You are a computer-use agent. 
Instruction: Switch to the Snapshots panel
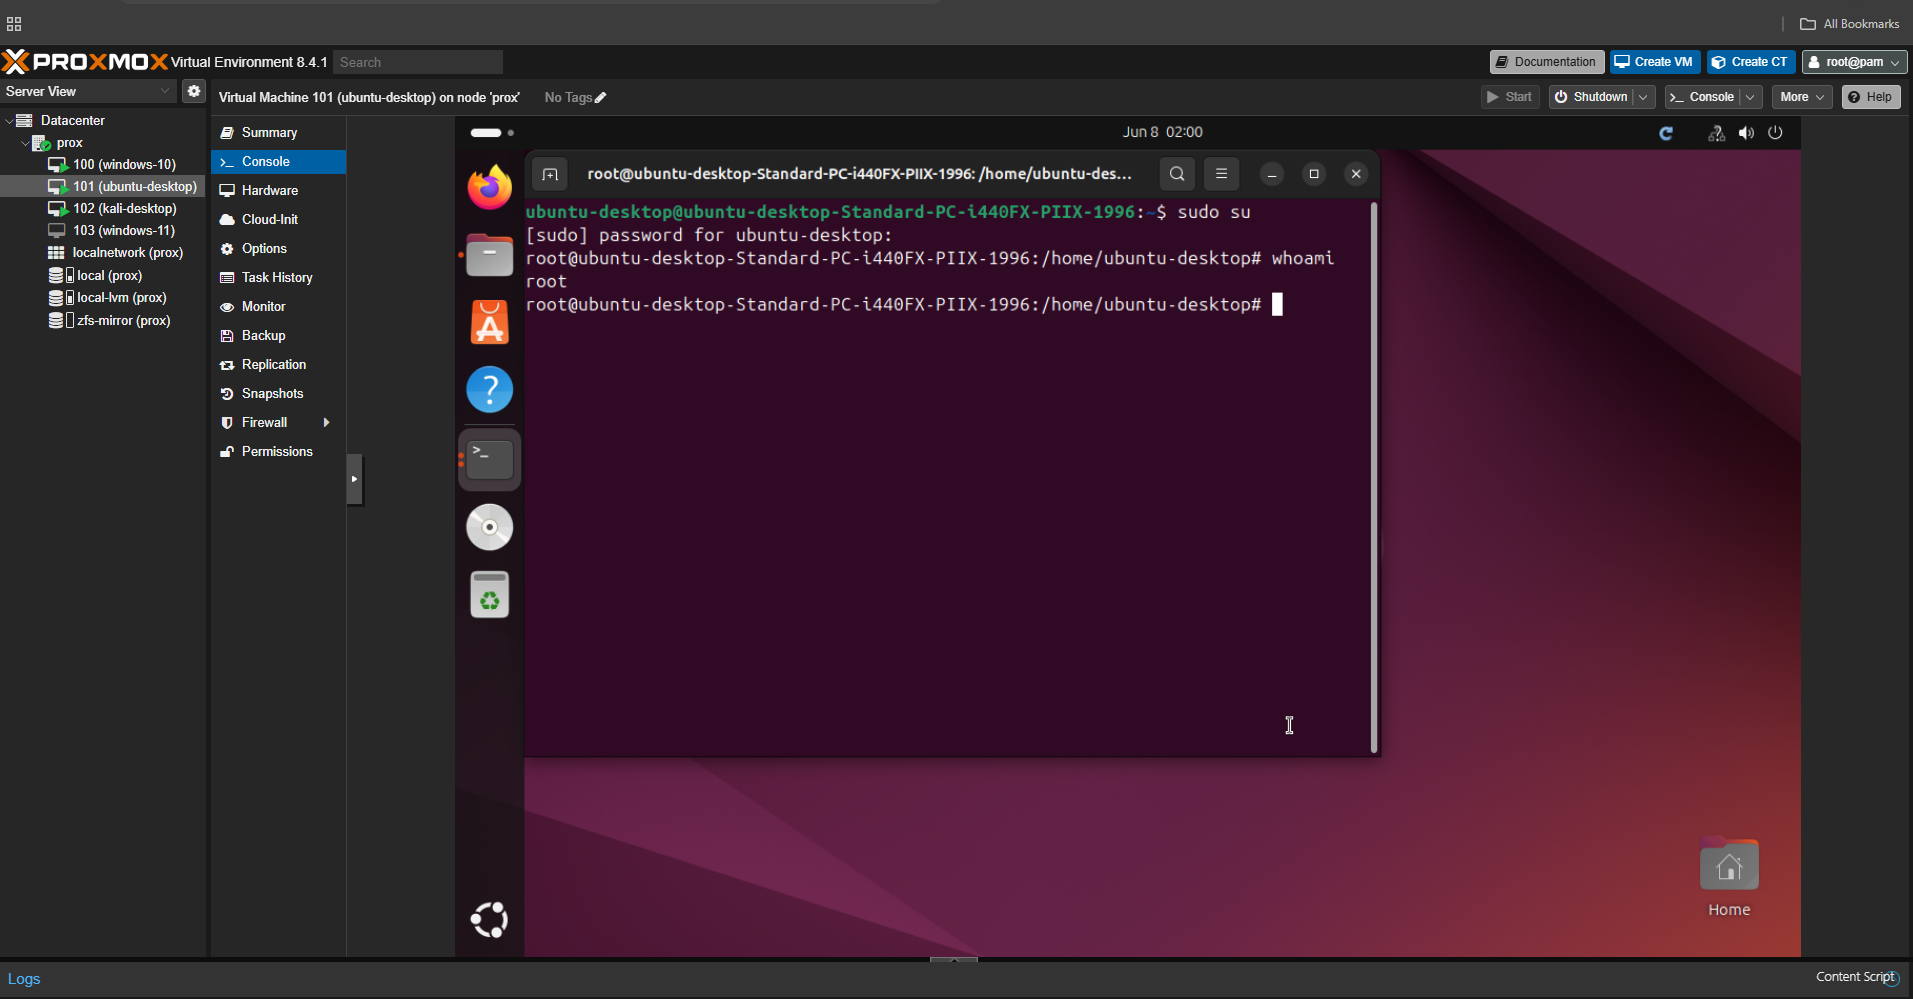(272, 393)
